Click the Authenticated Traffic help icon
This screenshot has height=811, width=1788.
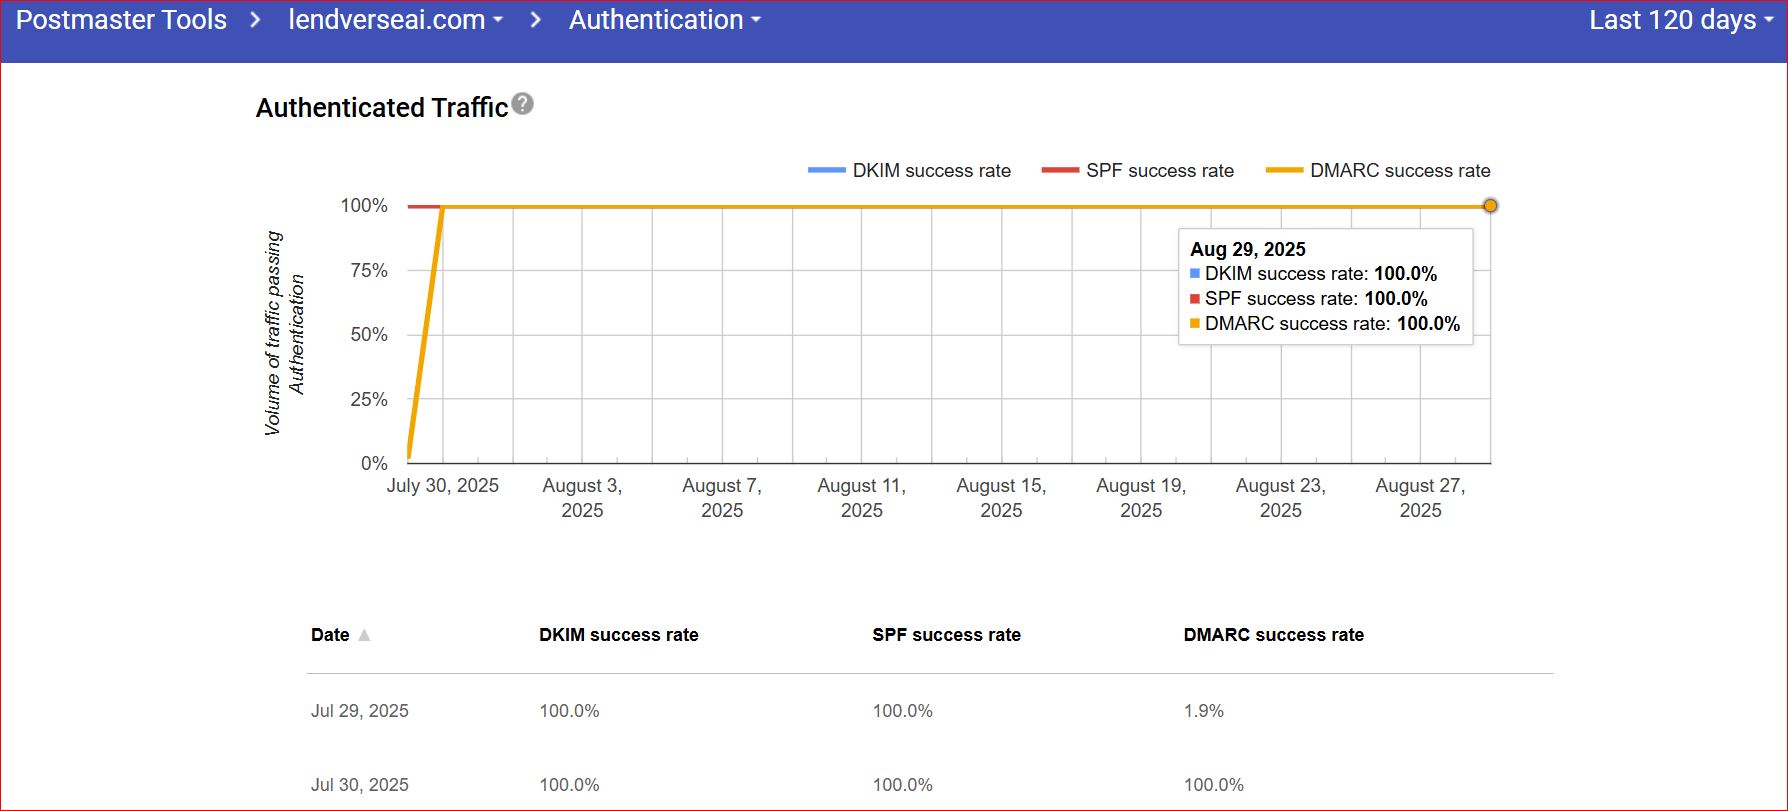point(522,104)
